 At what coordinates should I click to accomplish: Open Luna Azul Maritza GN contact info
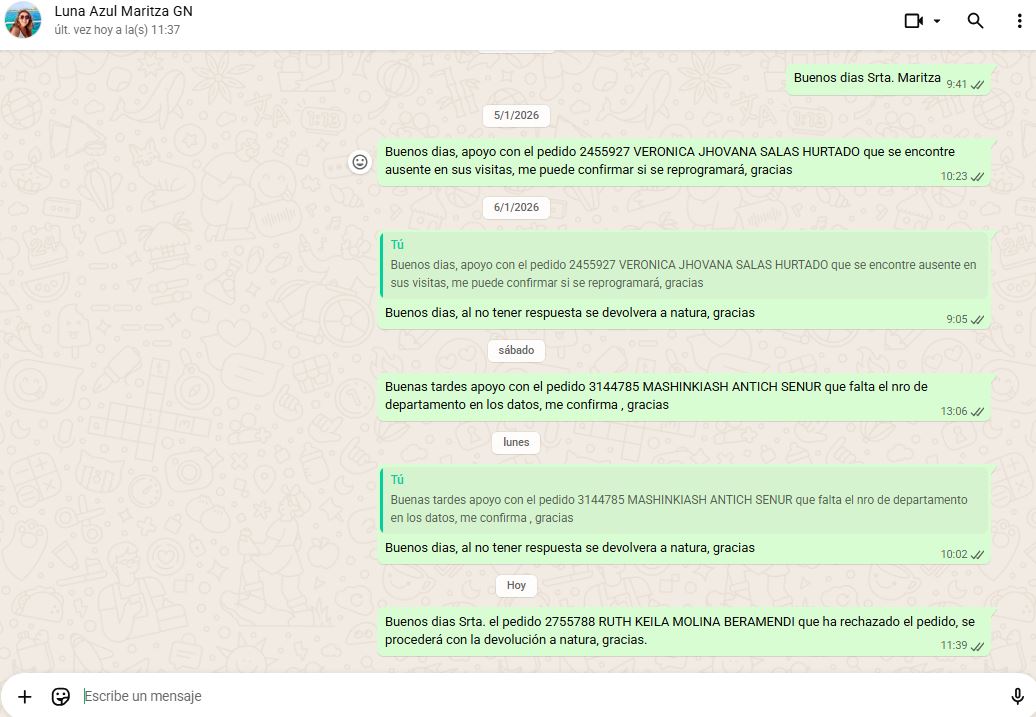pyautogui.click(x=123, y=12)
